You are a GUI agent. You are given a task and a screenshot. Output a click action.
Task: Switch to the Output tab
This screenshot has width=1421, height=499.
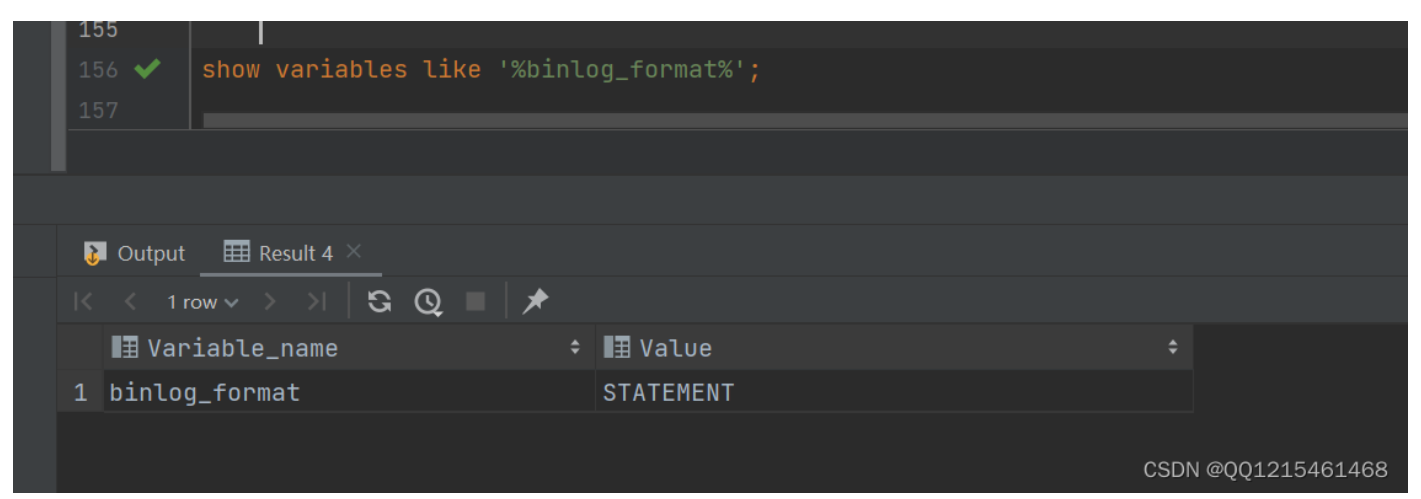click(x=135, y=254)
